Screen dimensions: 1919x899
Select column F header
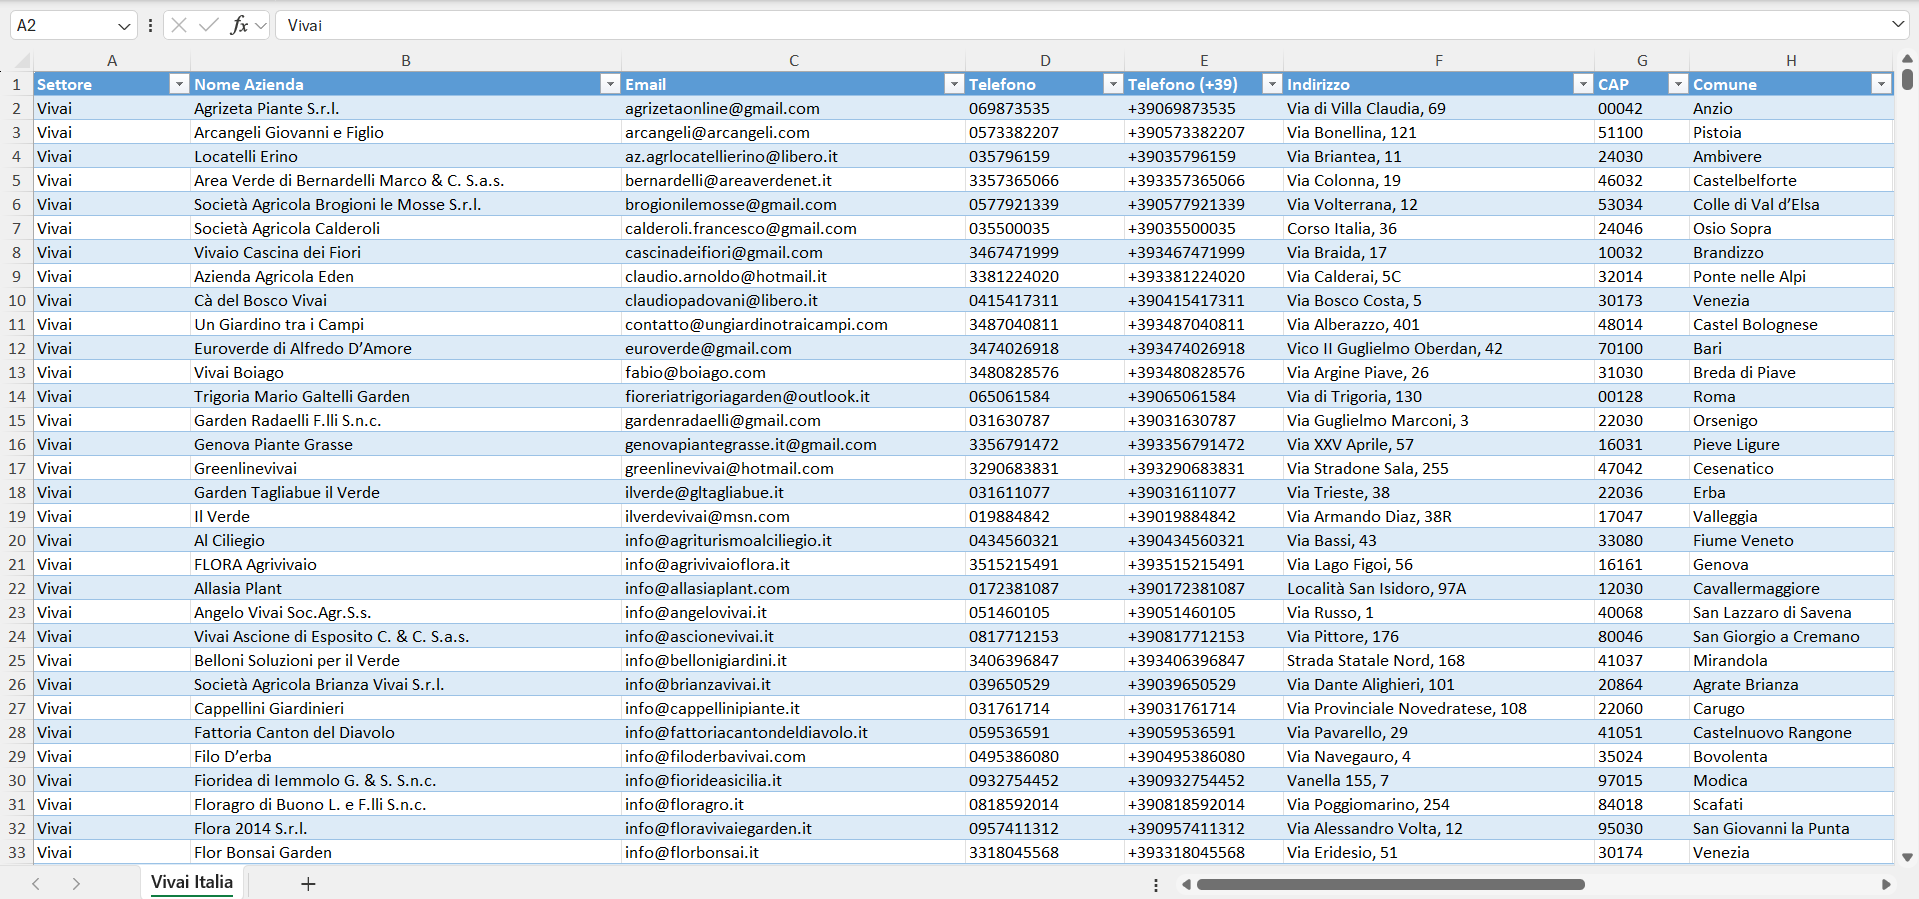pyautogui.click(x=1439, y=61)
